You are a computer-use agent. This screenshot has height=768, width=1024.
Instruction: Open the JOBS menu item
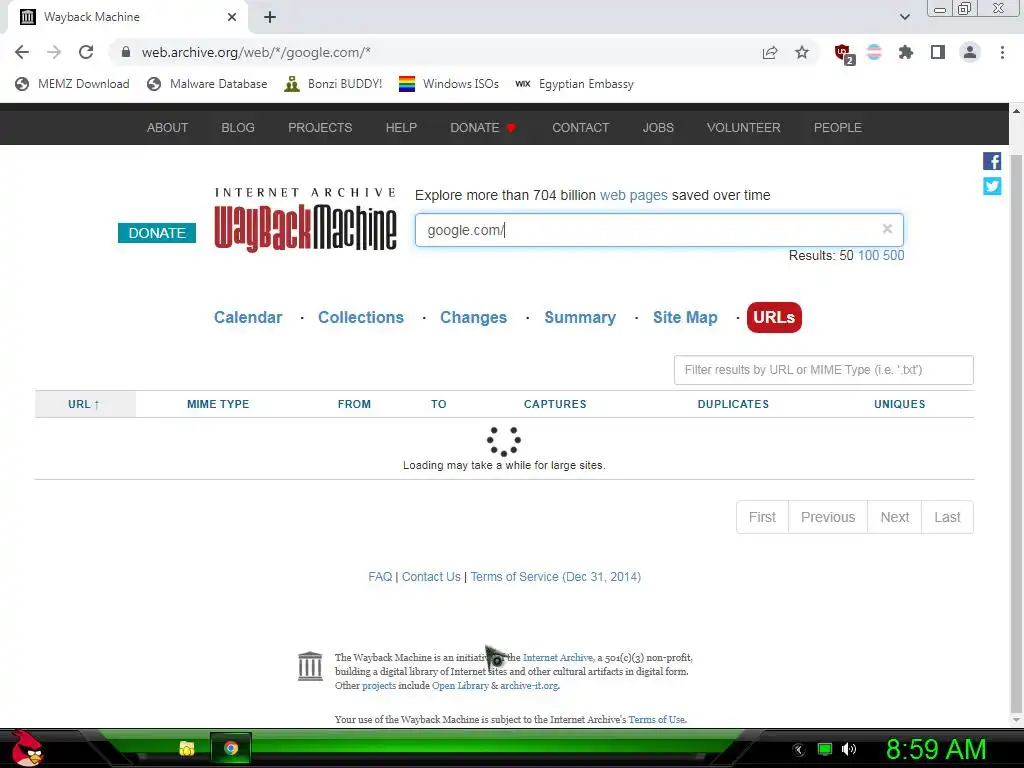coord(658,127)
